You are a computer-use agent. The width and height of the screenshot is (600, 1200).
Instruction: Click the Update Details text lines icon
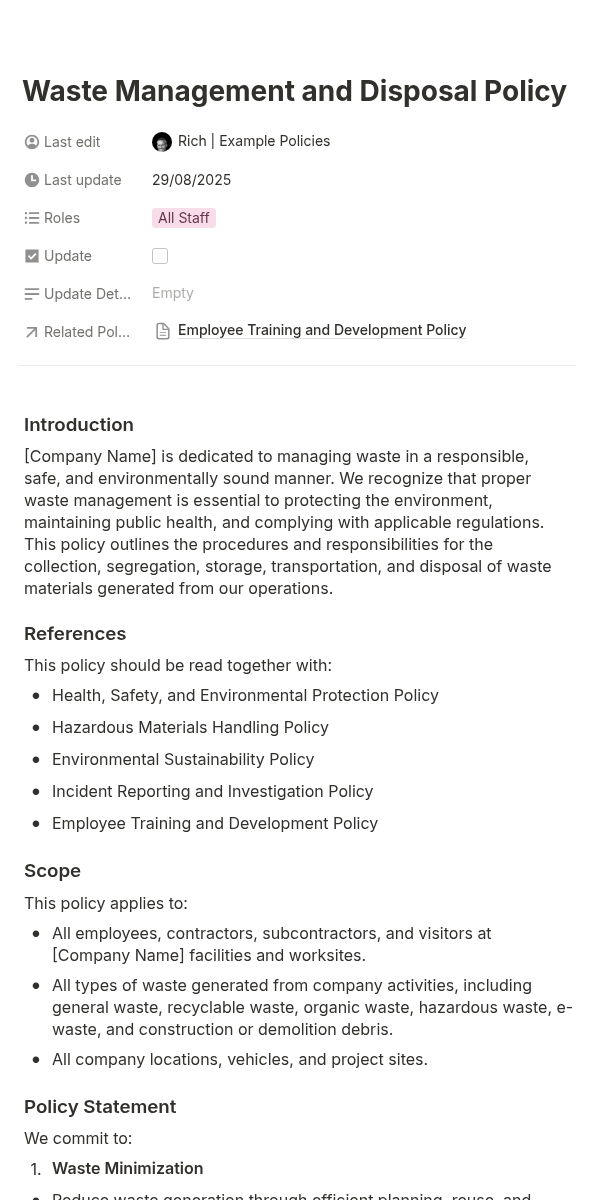[32, 294]
